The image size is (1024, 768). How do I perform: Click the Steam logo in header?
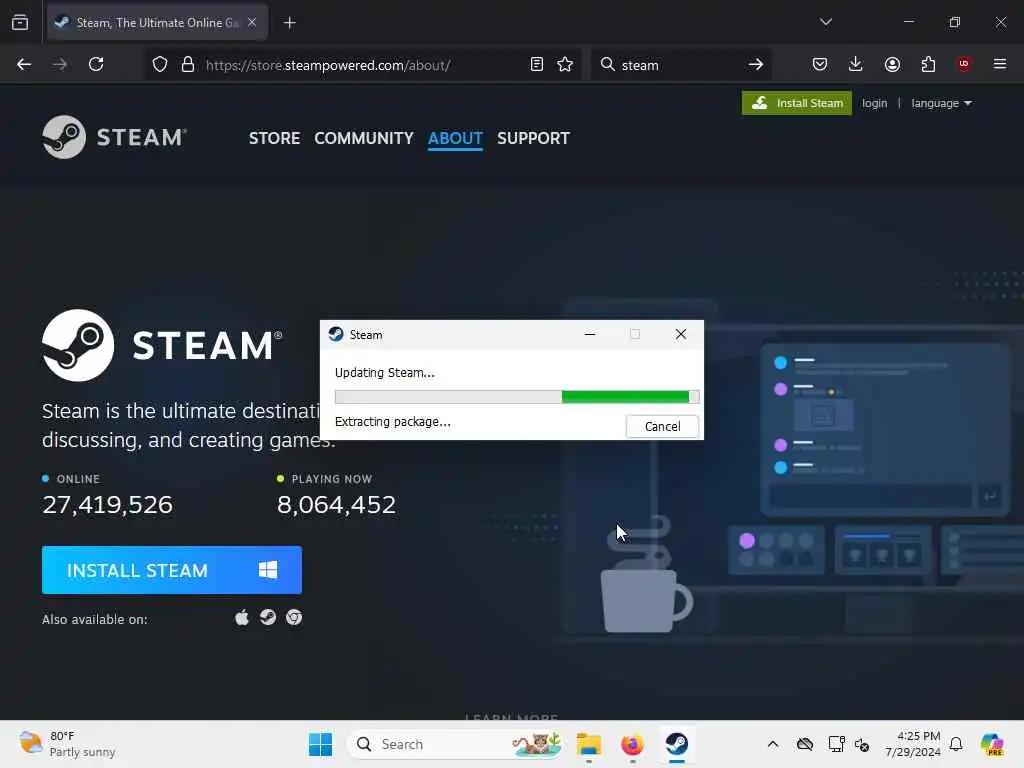point(115,137)
